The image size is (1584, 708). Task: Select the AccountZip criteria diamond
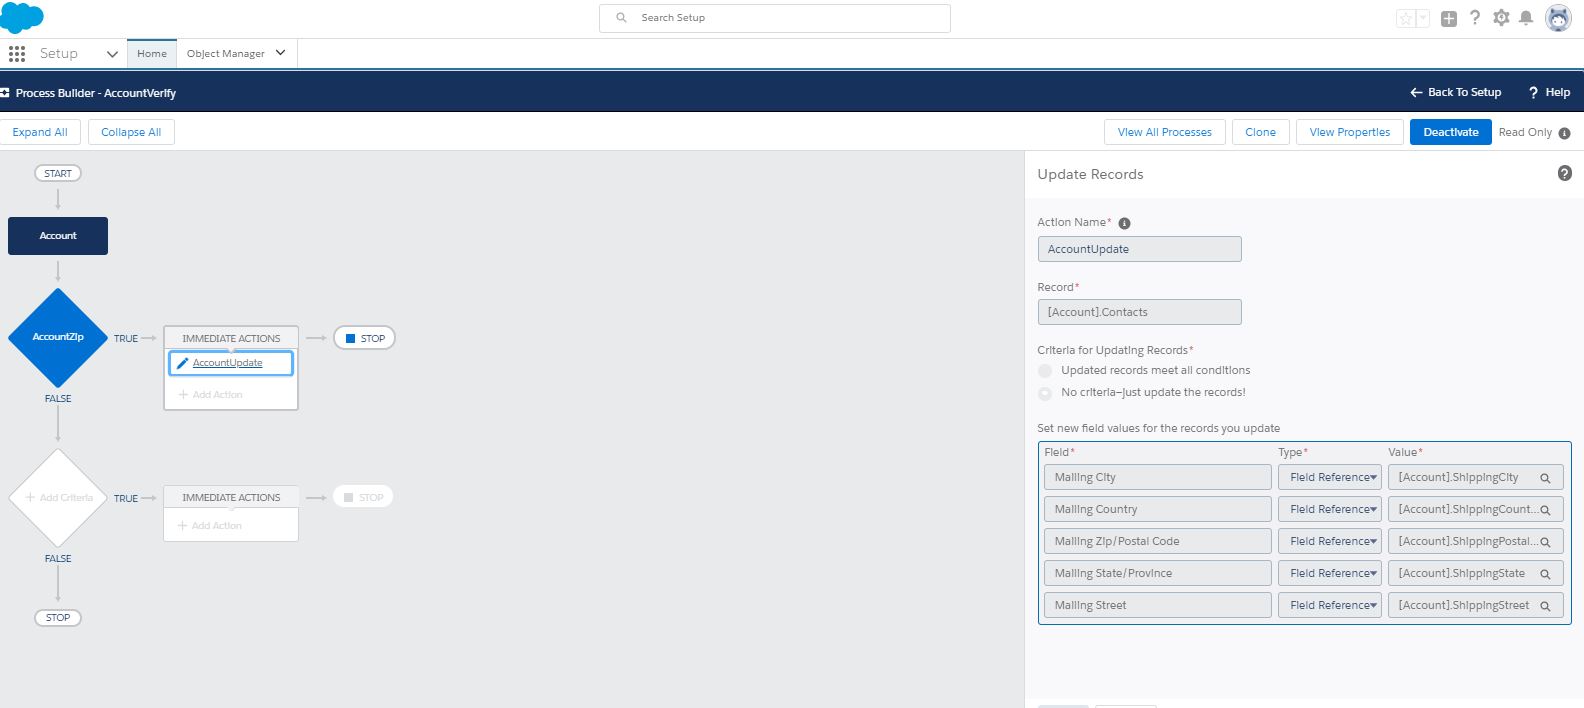58,337
